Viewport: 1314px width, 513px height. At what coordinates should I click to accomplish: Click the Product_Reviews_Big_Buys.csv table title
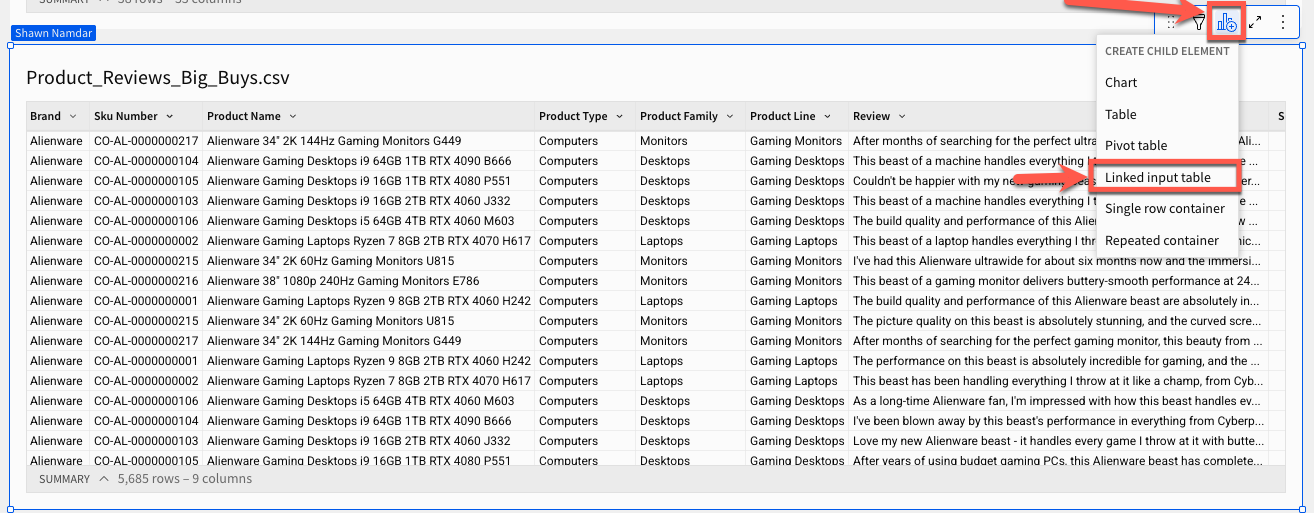pyautogui.click(x=158, y=78)
